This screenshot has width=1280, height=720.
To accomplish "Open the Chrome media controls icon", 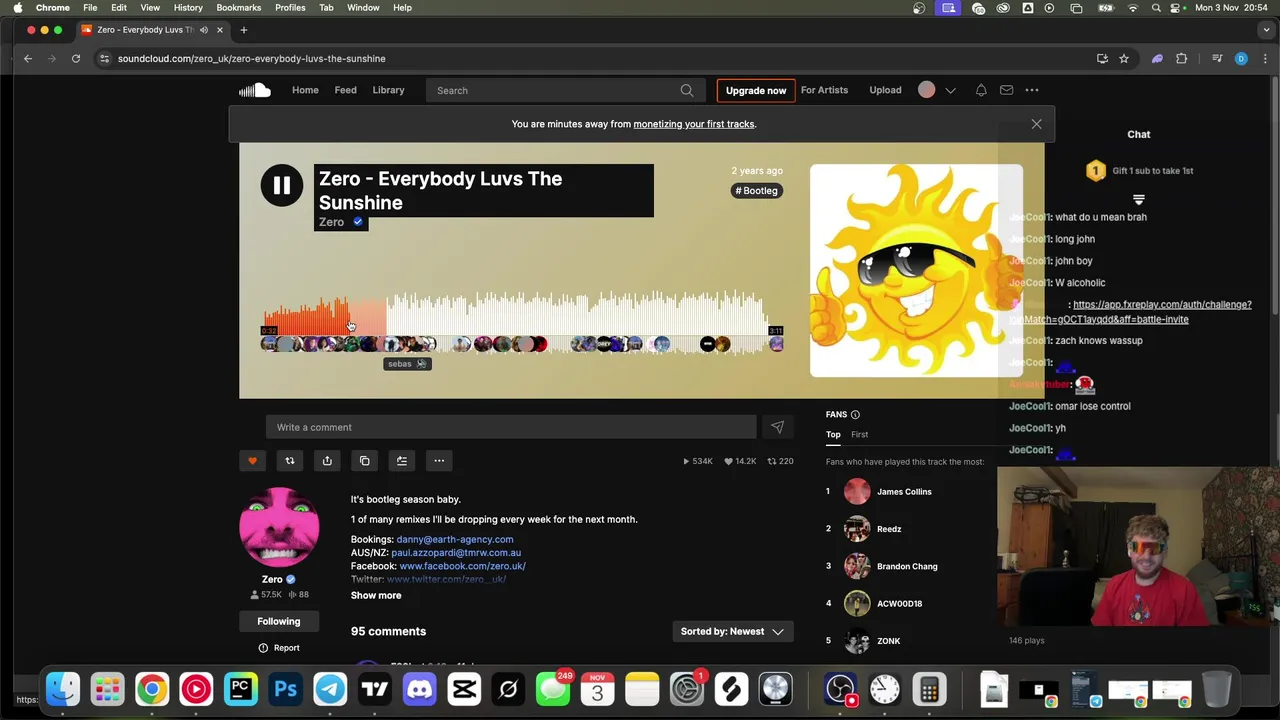I will pos(1217,59).
